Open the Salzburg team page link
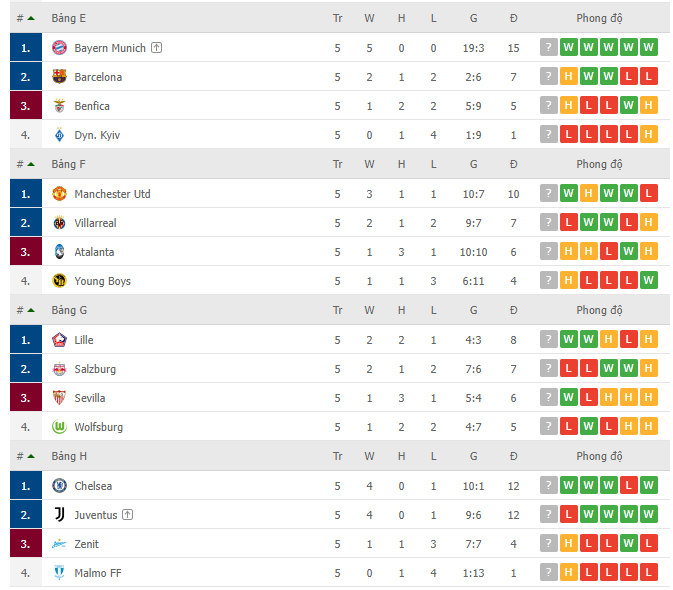 coord(95,369)
